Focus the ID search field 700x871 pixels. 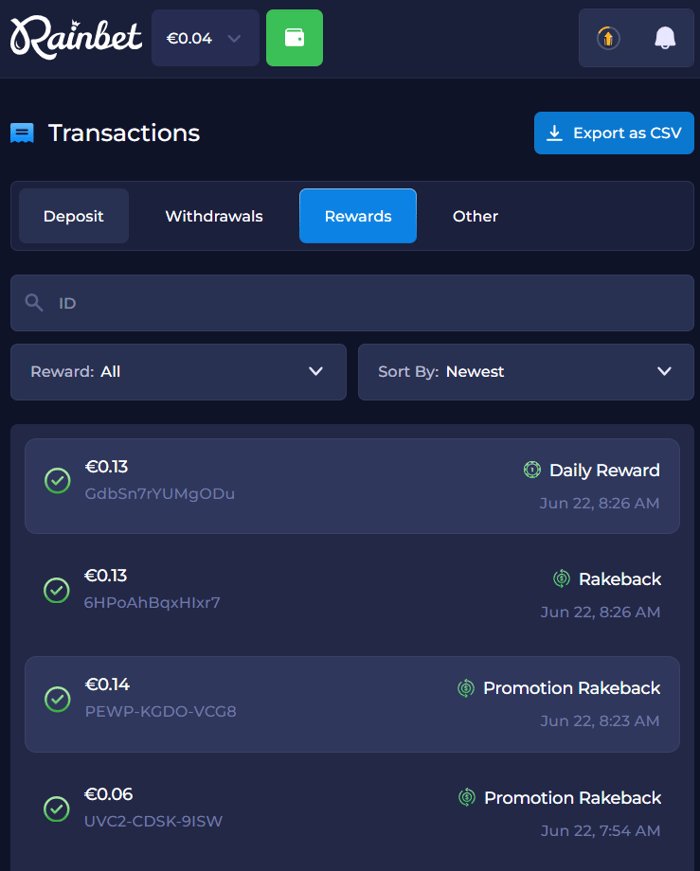click(x=352, y=303)
